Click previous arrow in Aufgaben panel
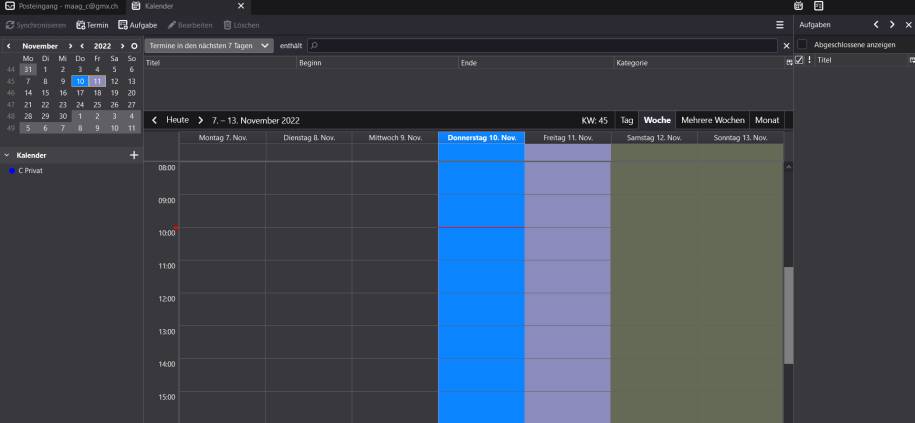 click(x=876, y=25)
